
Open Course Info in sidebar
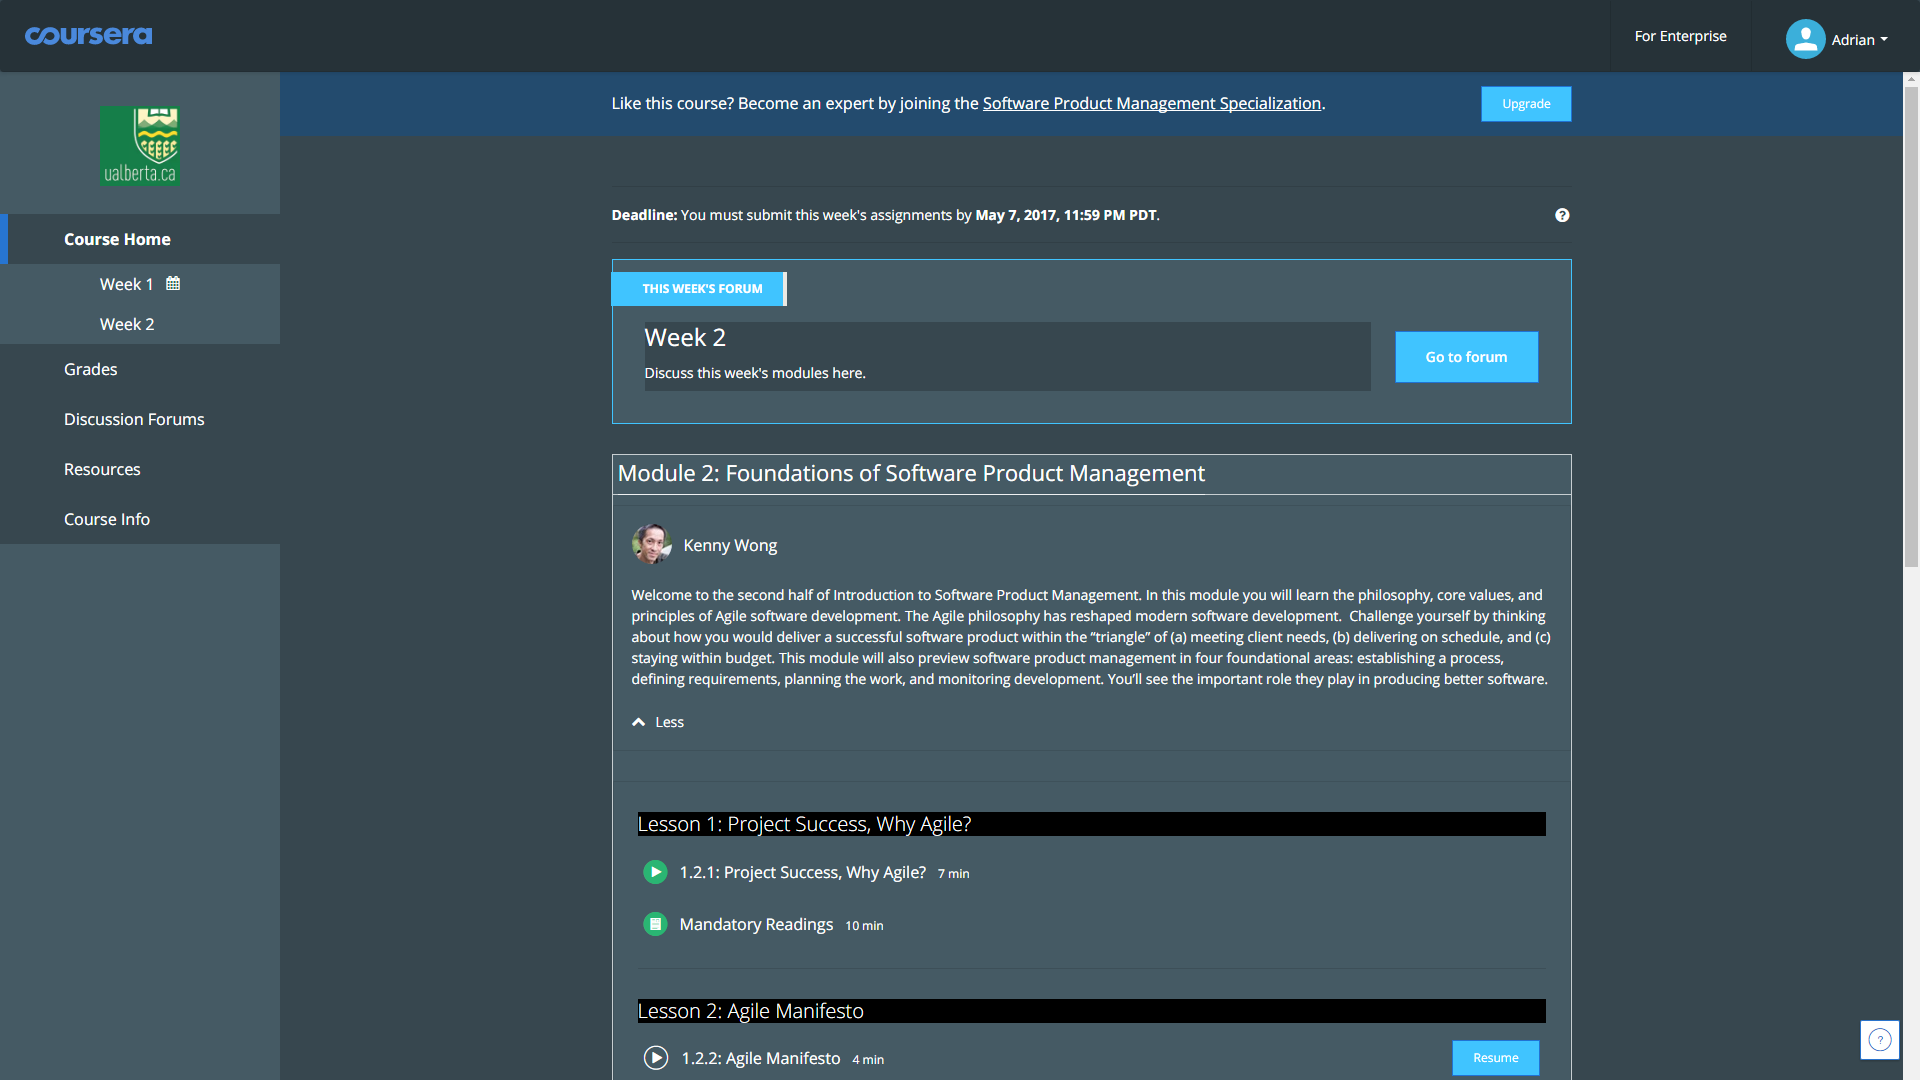pyautogui.click(x=107, y=519)
